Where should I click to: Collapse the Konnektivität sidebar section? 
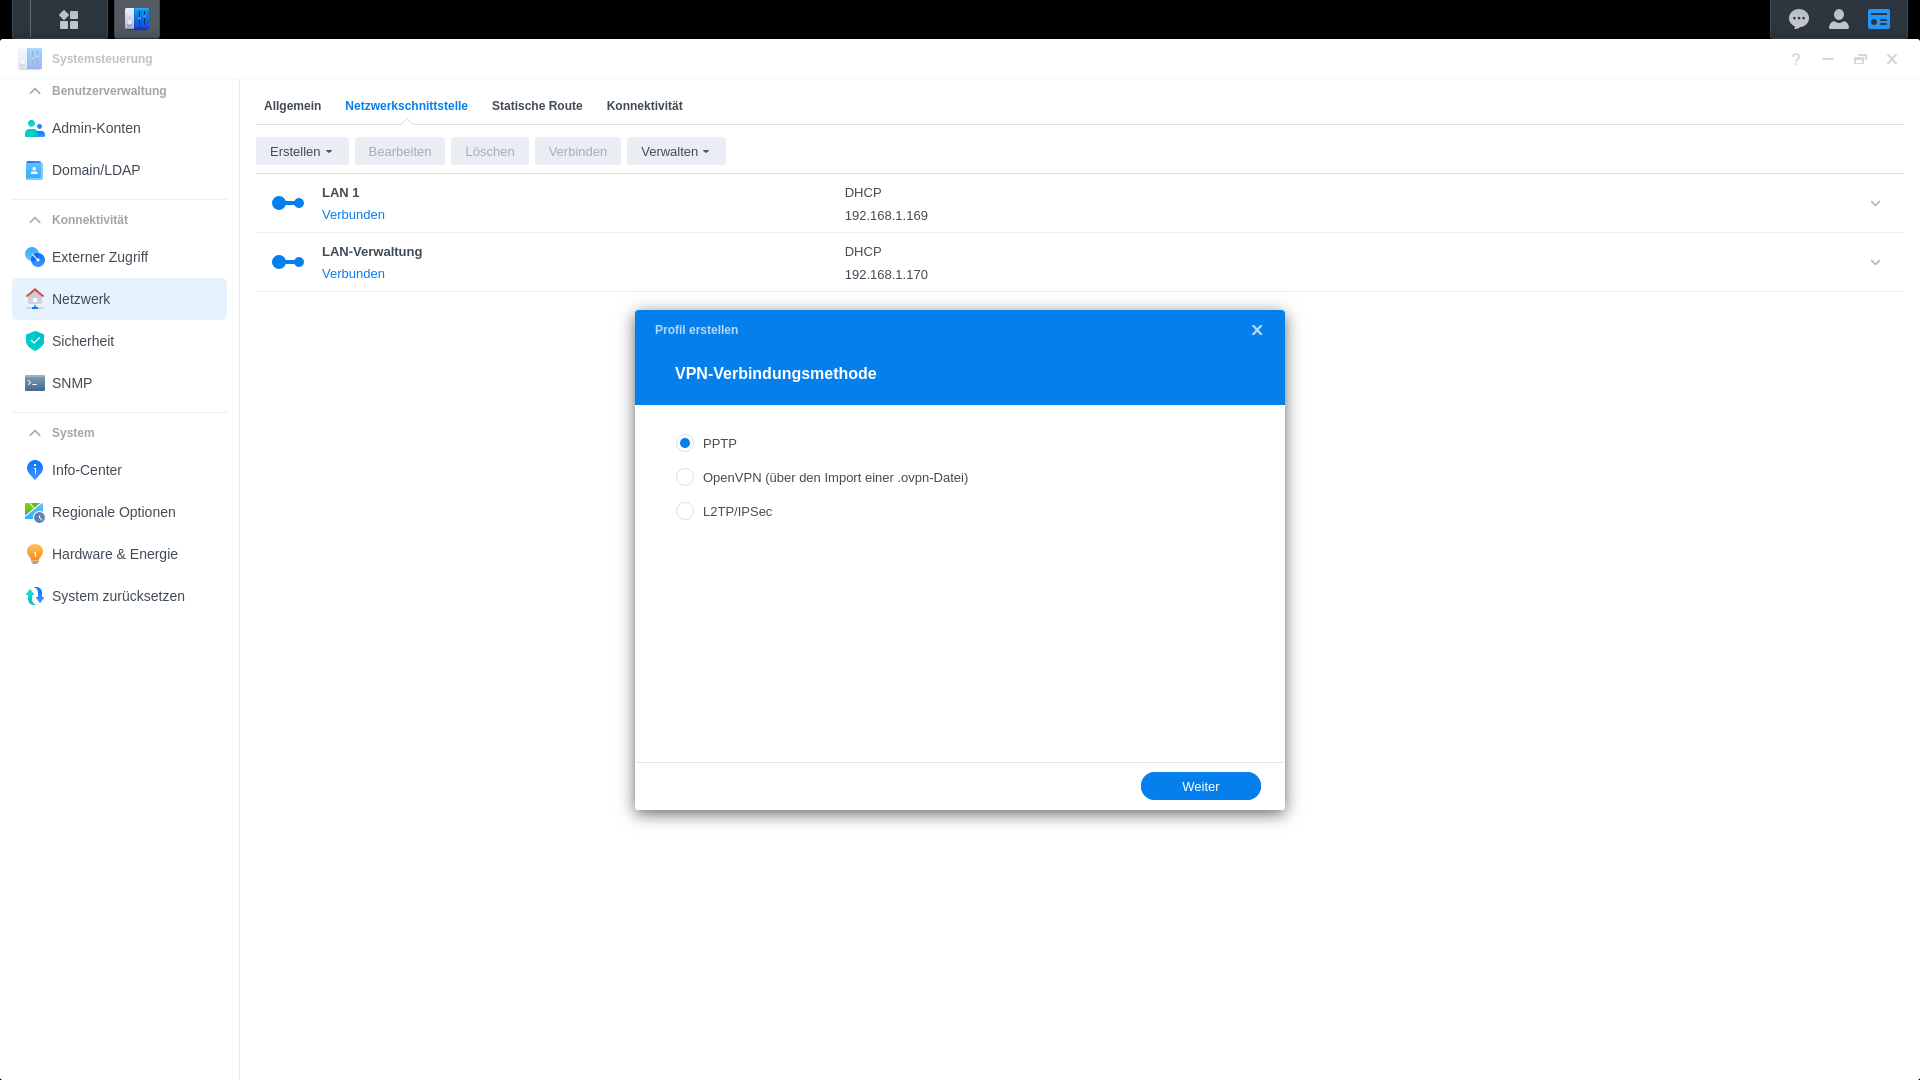coord(35,220)
